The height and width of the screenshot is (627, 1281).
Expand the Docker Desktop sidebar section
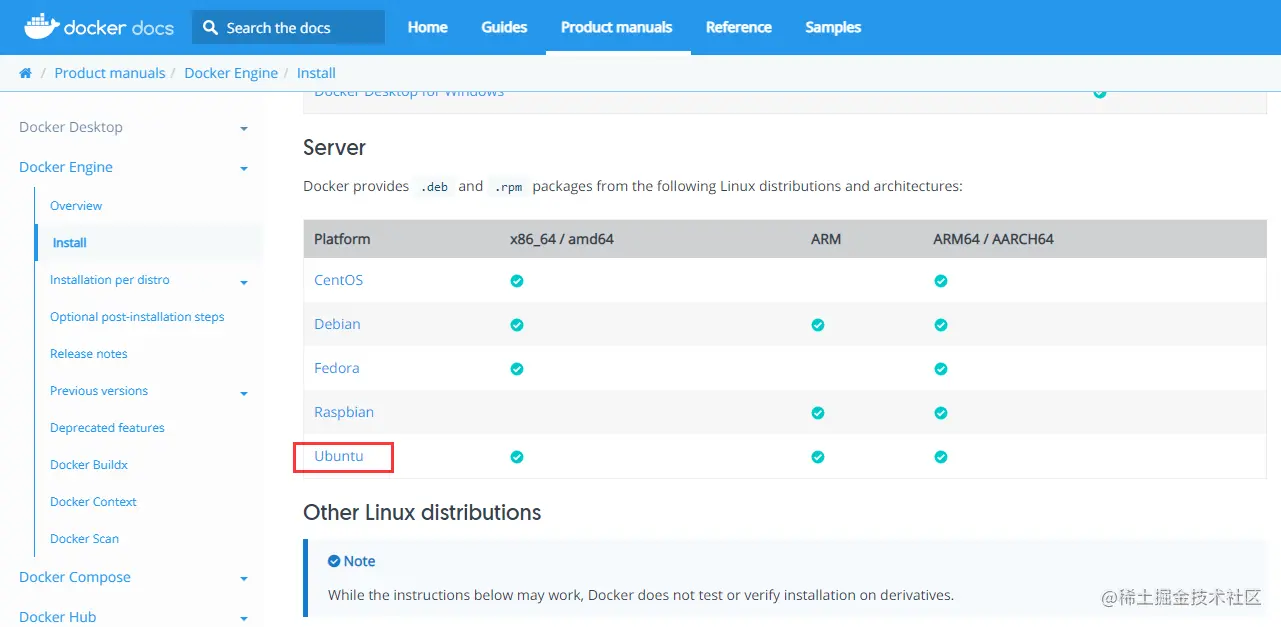pyautogui.click(x=244, y=129)
